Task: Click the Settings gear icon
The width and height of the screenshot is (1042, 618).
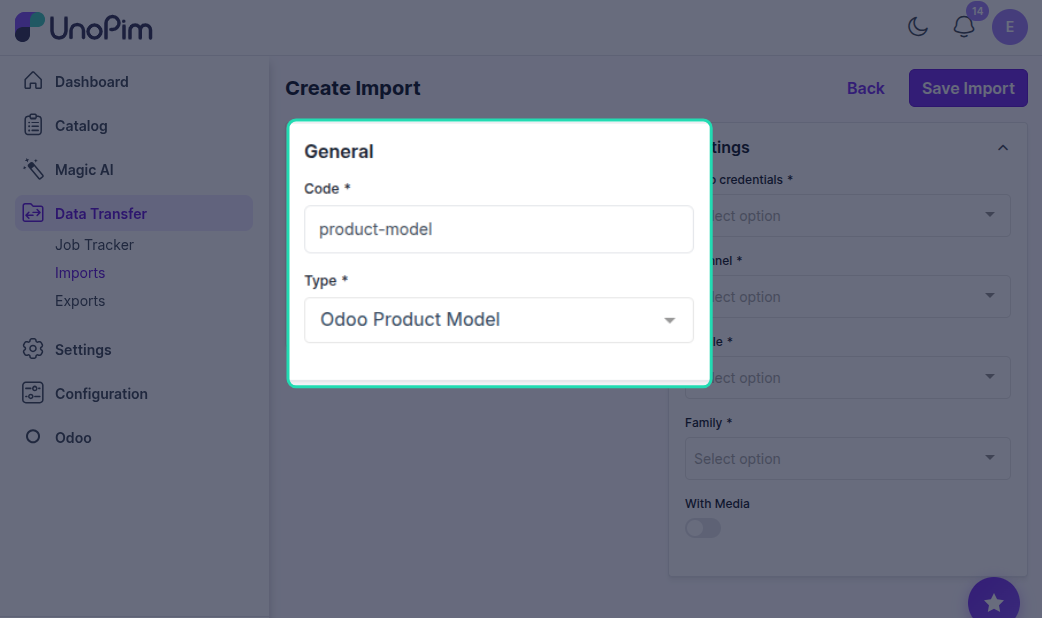Action: point(33,349)
